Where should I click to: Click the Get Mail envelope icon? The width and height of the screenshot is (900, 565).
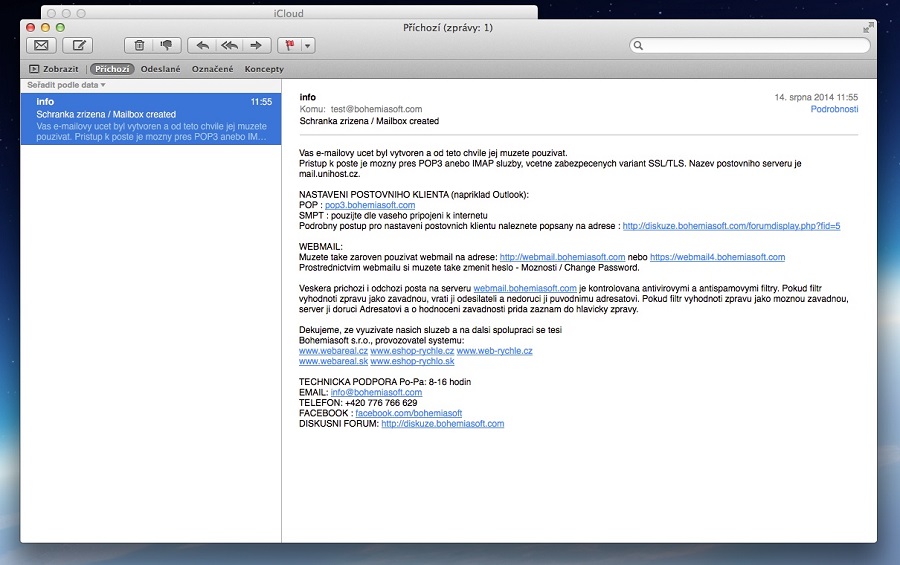(x=41, y=45)
